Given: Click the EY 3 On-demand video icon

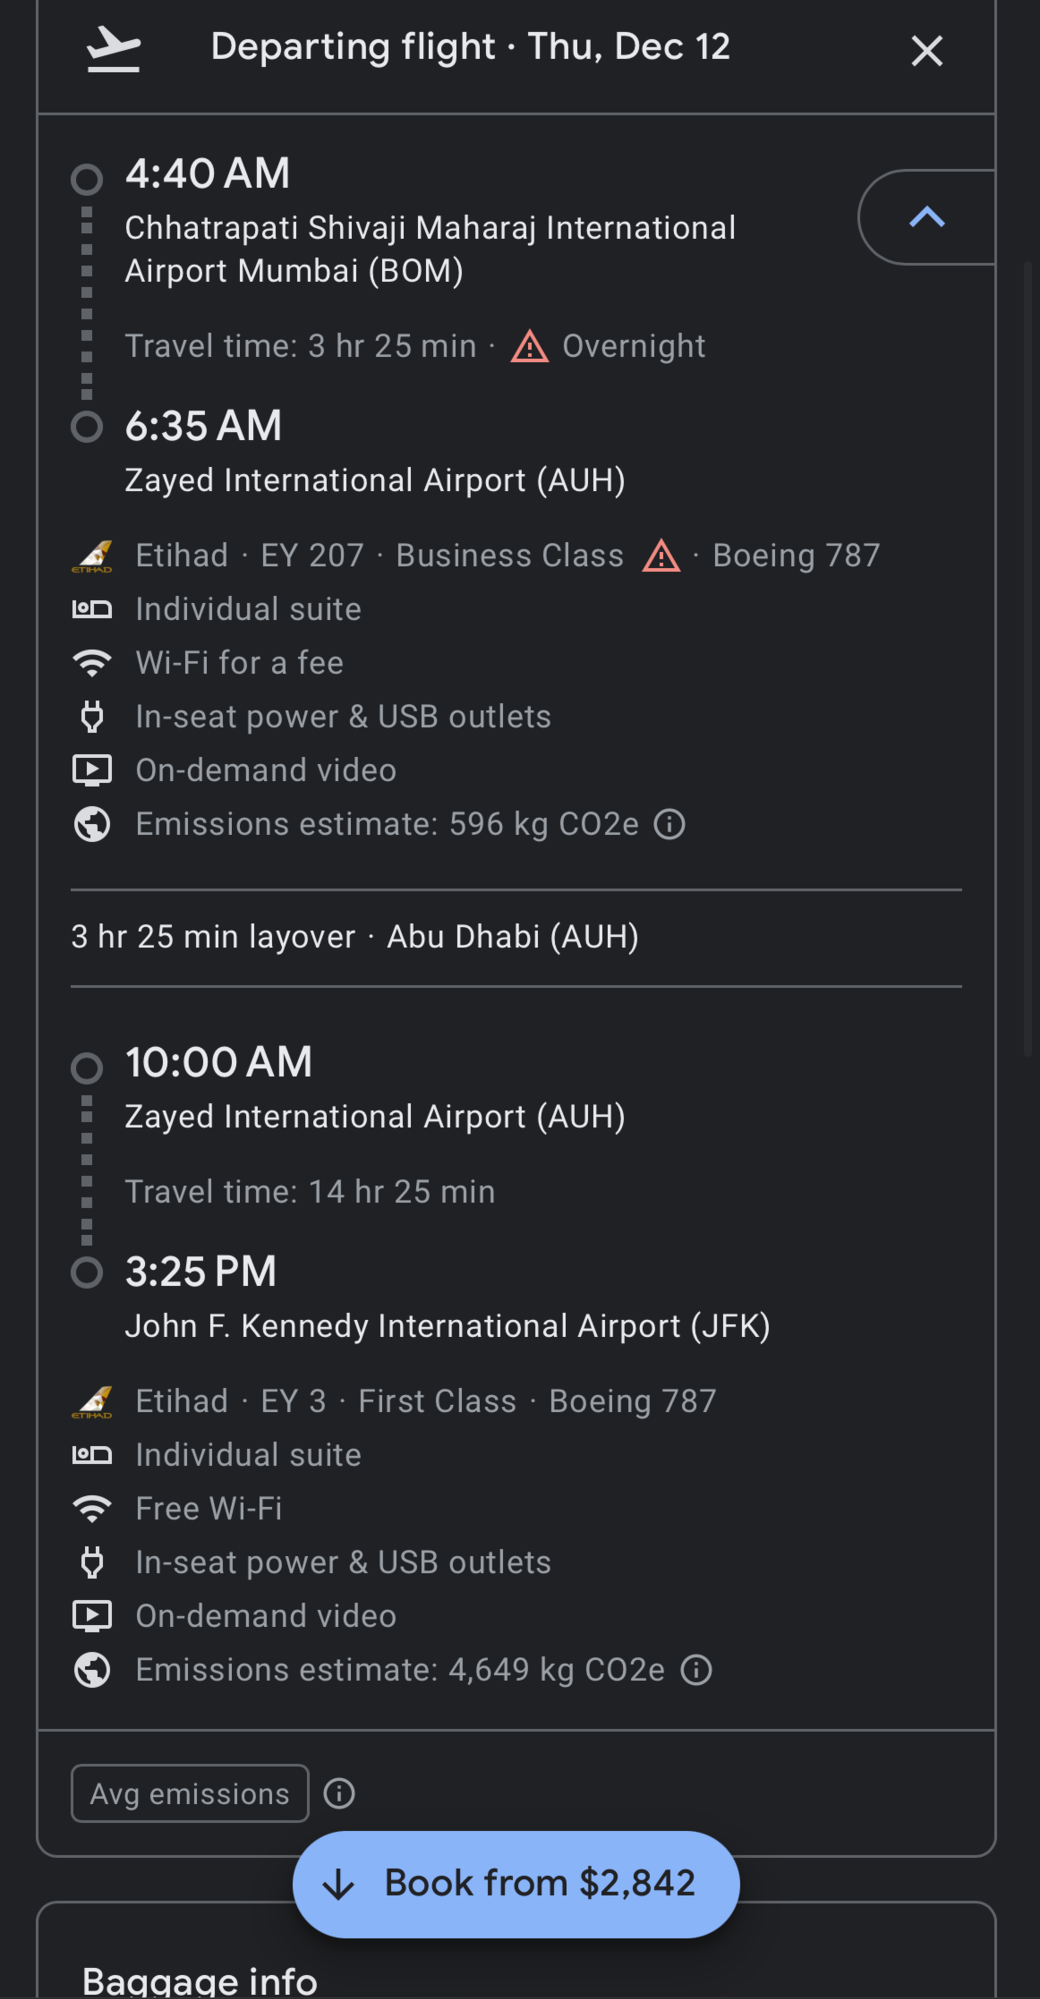Looking at the screenshot, I should click(92, 1616).
